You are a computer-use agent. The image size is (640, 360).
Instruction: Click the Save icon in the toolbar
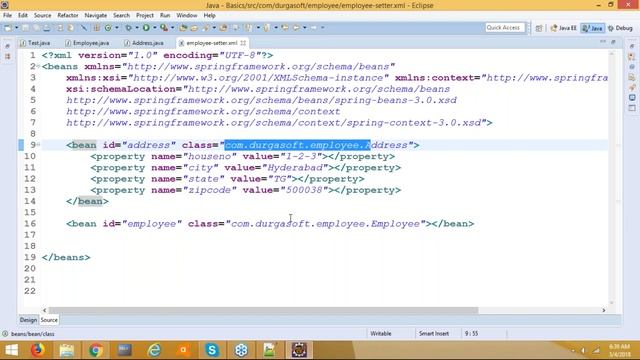point(25,28)
